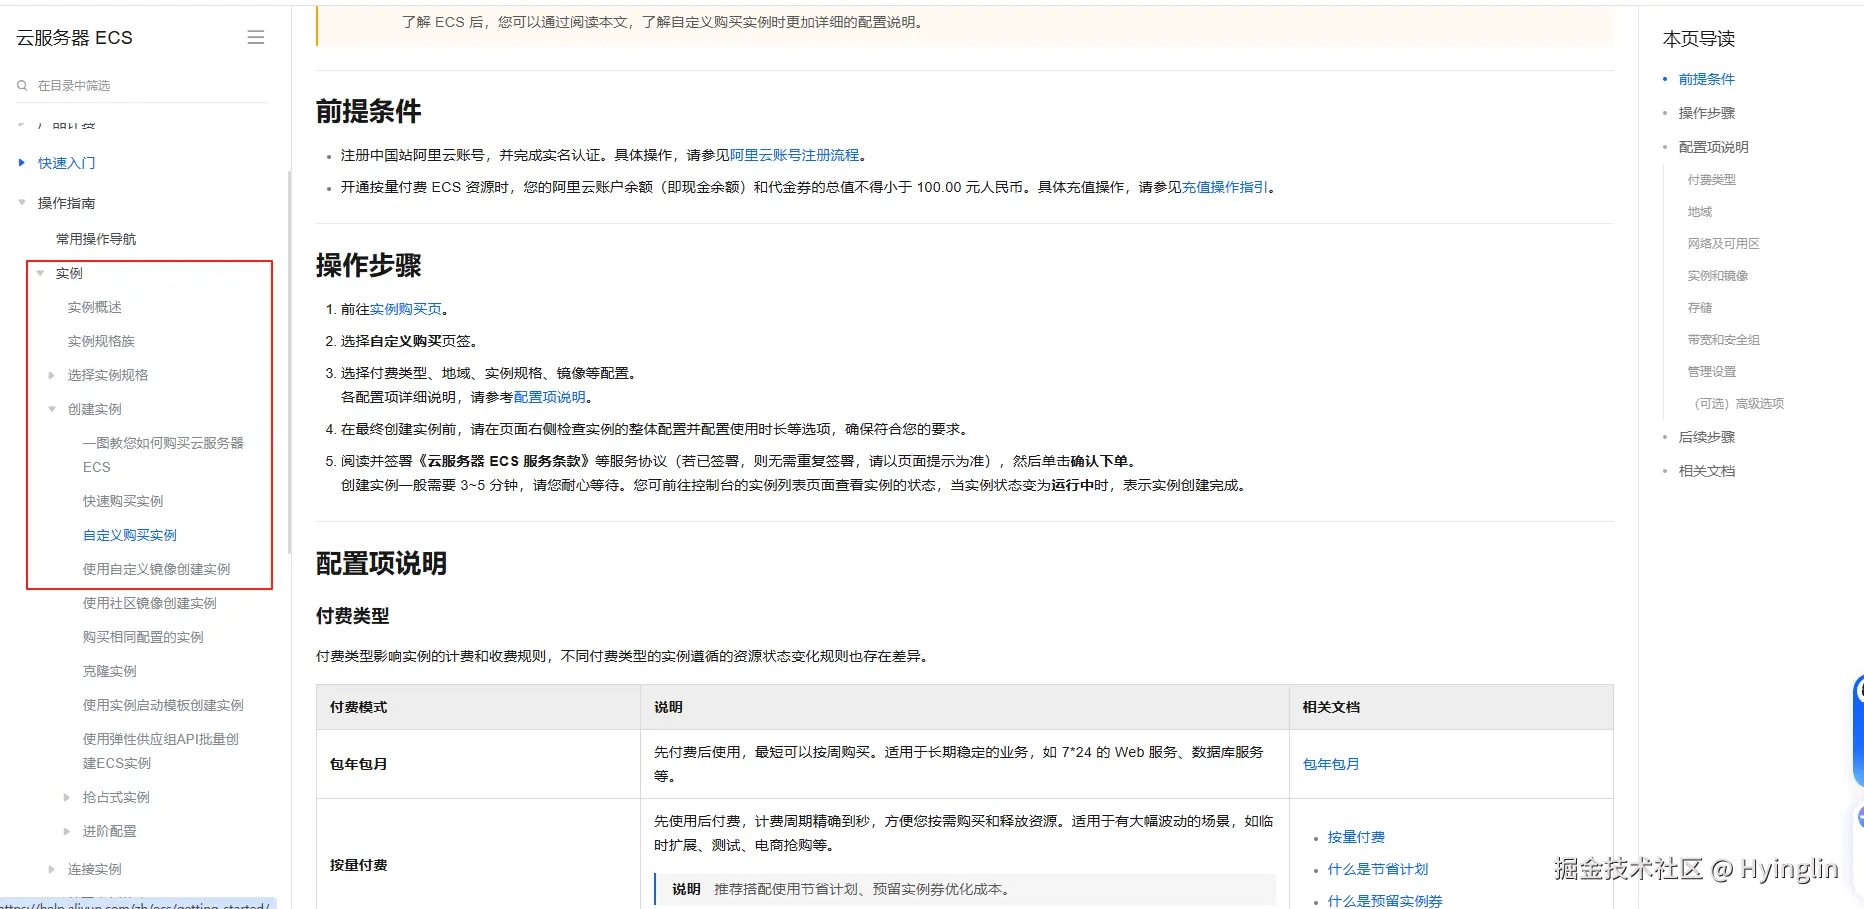Click the search magnifier icon in directory filter

pyautogui.click(x=22, y=86)
